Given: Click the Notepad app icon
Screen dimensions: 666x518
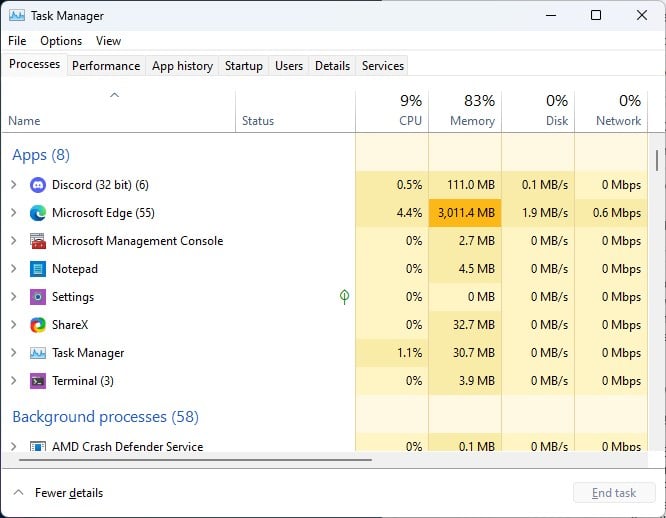Looking at the screenshot, I should [x=38, y=269].
